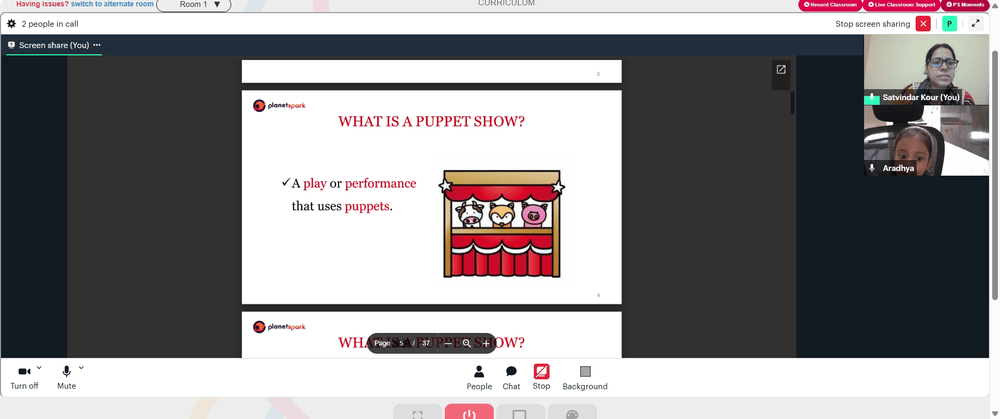The width and height of the screenshot is (1000, 419).
Task: Select Aradhya's video tile
Action: point(926,140)
